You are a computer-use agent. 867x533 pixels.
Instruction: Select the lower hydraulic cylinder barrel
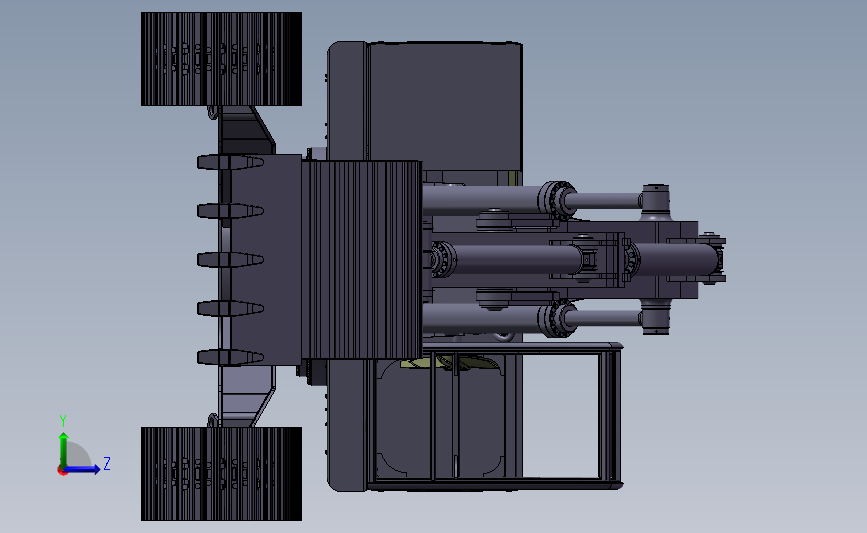(480, 319)
